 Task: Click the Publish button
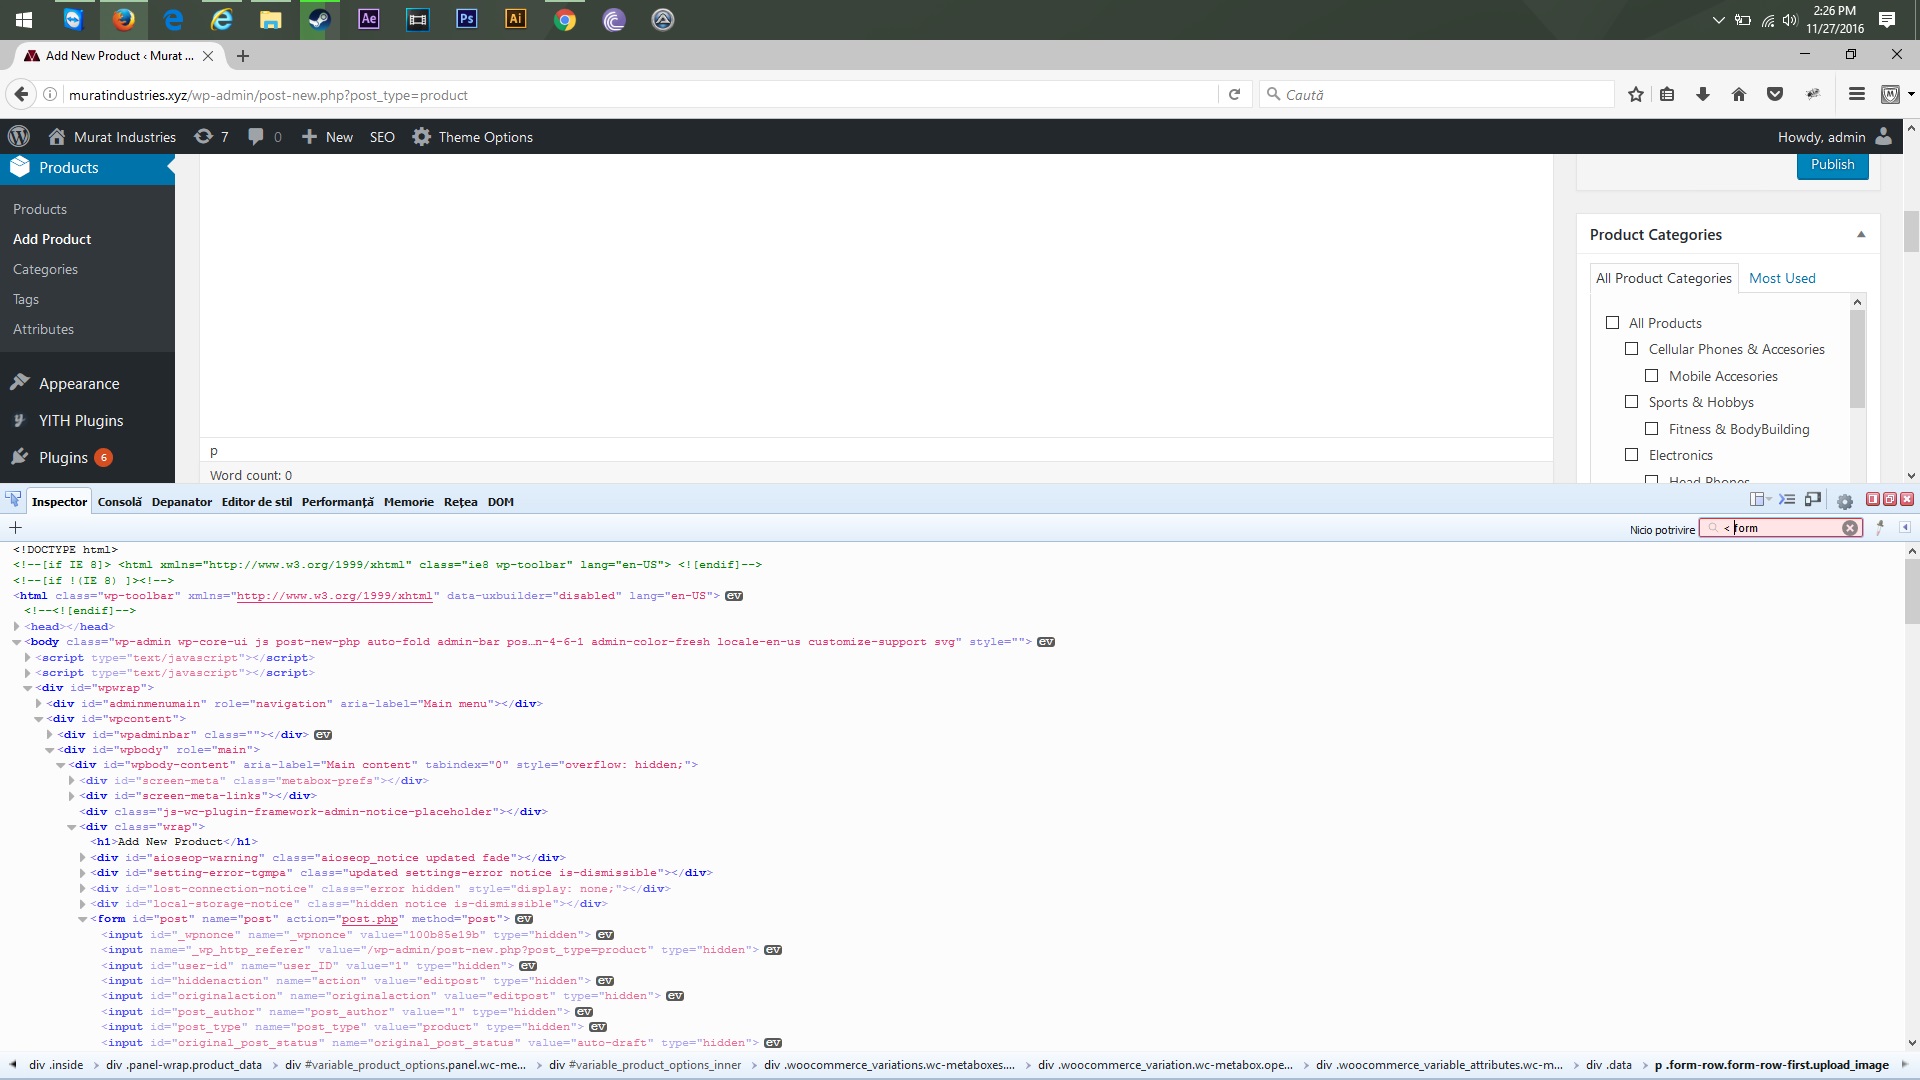[x=1833, y=165]
